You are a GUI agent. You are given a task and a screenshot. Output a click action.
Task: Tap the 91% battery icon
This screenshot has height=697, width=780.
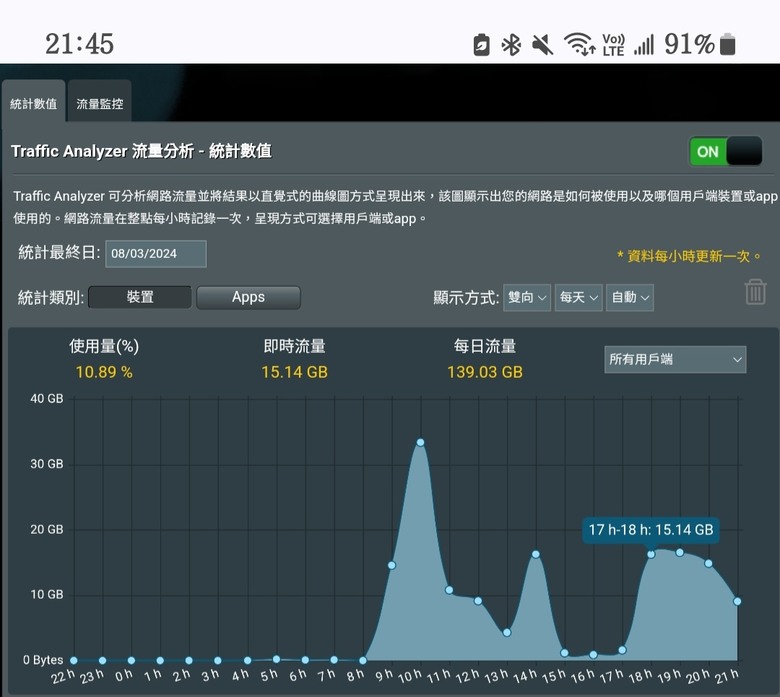728,44
